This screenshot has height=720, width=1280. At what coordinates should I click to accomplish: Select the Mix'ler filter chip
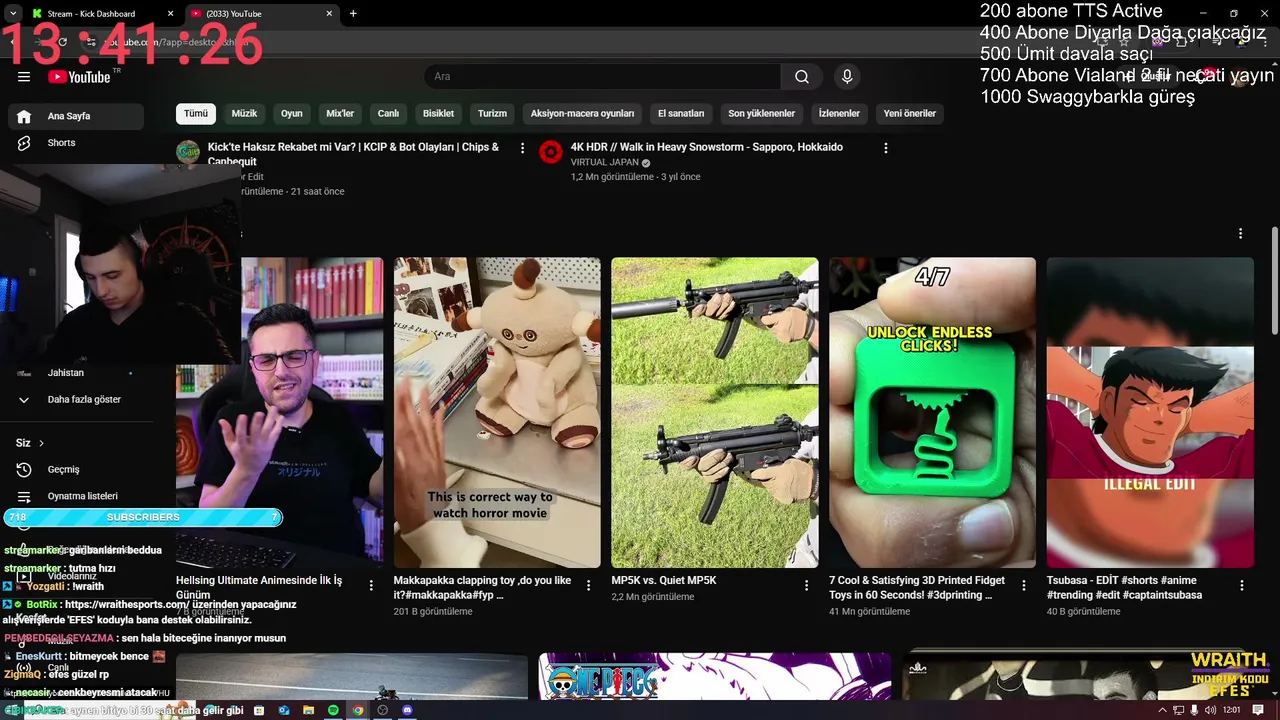pyautogui.click(x=340, y=113)
